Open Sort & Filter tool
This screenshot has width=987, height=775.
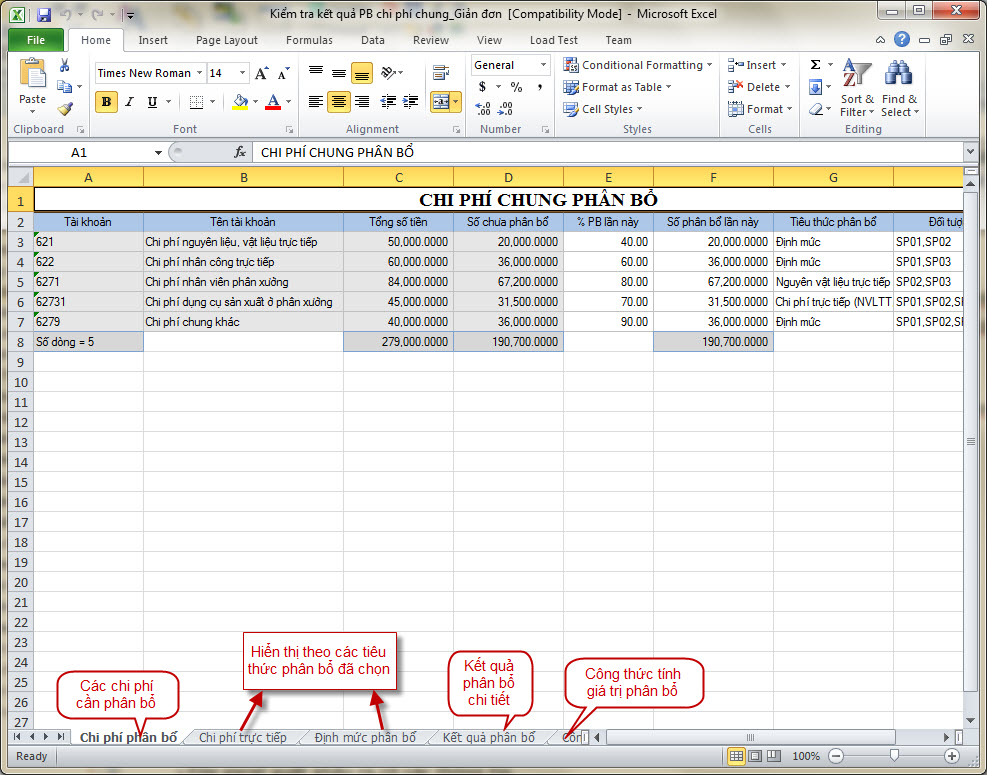pos(857,88)
